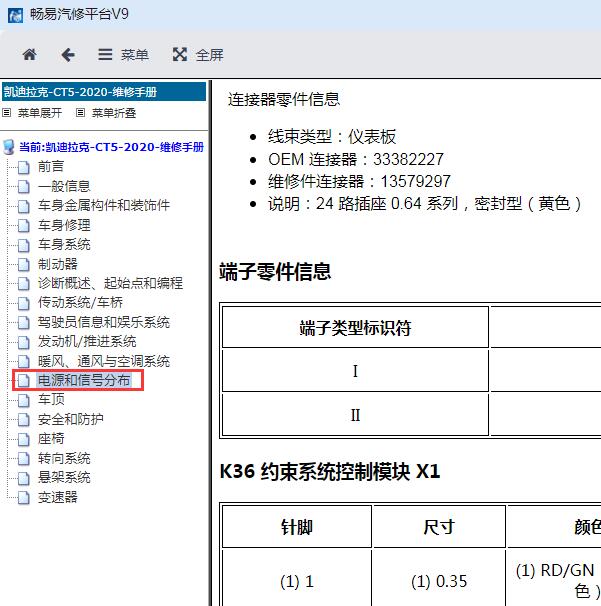Open the 座椅 section
This screenshot has height=606, width=601.
click(x=51, y=439)
